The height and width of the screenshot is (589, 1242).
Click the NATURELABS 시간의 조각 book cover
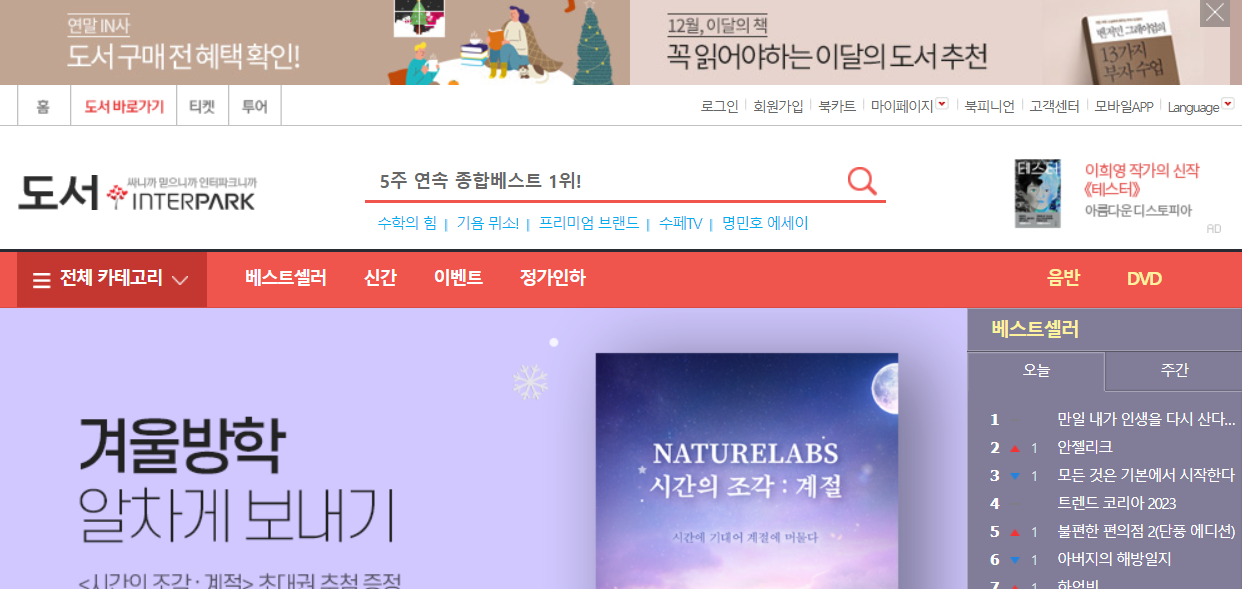tap(746, 471)
